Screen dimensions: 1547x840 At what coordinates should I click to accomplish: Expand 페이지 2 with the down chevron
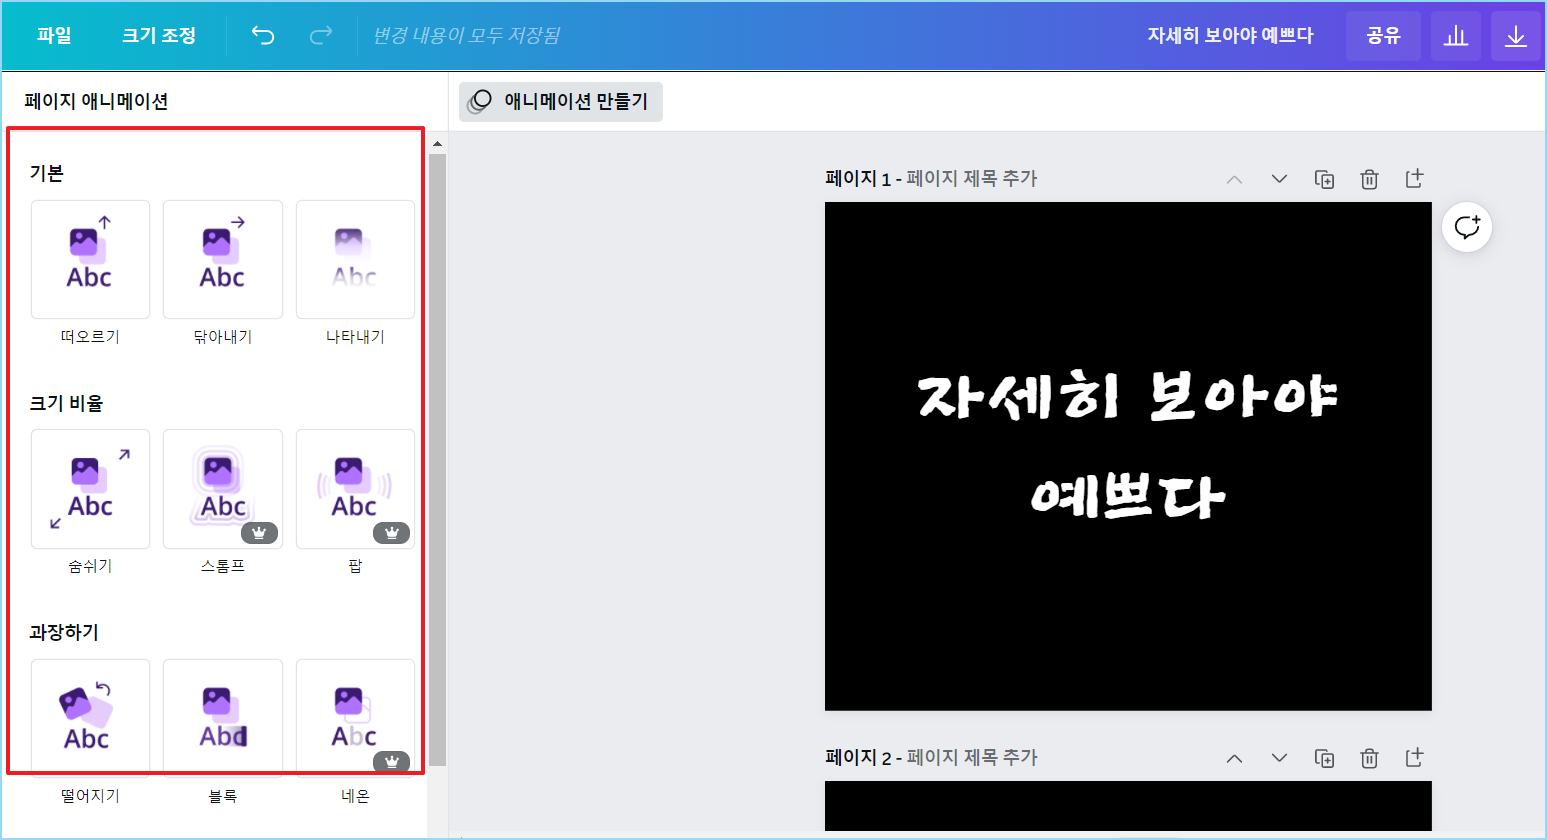(1279, 757)
